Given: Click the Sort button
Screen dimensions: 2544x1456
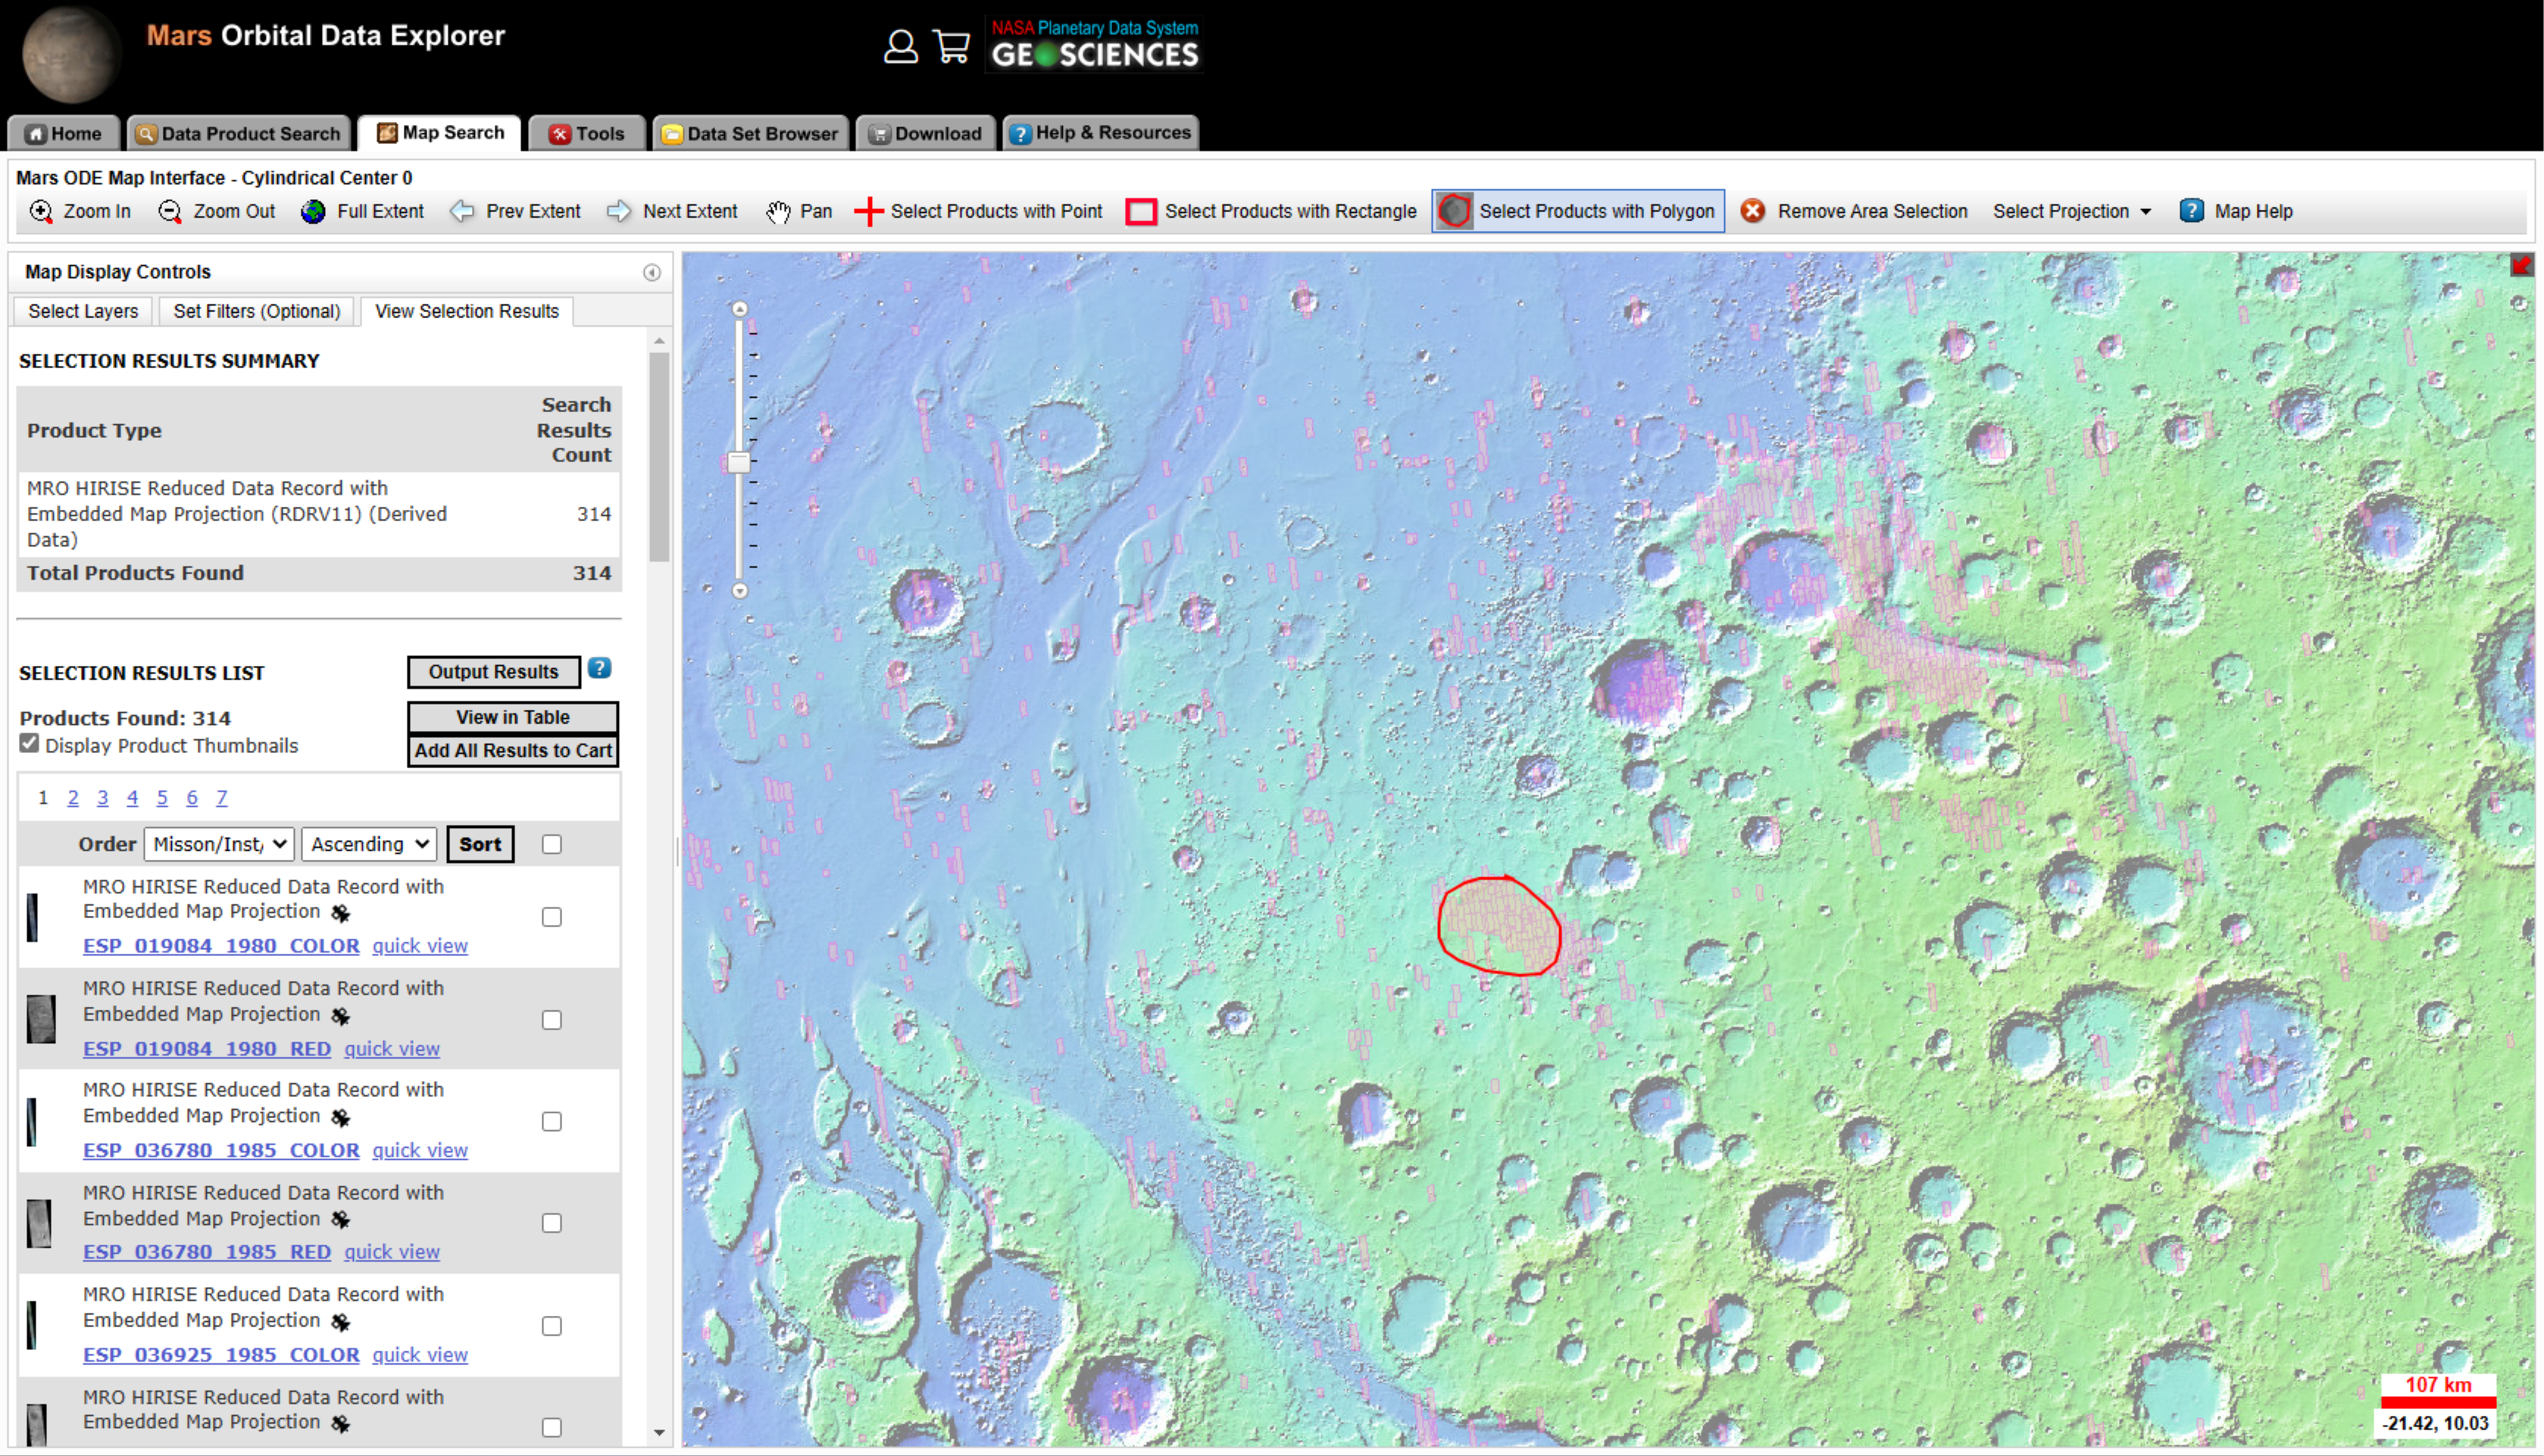Looking at the screenshot, I should (x=480, y=844).
